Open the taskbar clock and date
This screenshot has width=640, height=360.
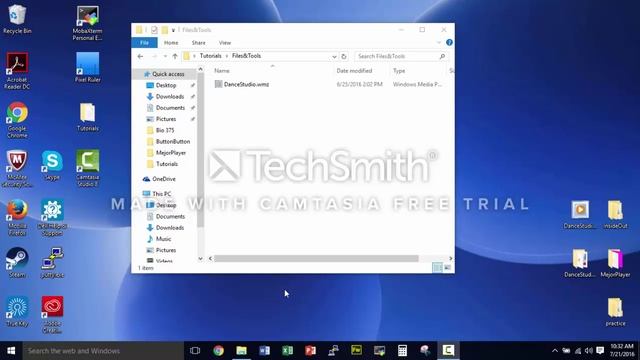(622, 351)
